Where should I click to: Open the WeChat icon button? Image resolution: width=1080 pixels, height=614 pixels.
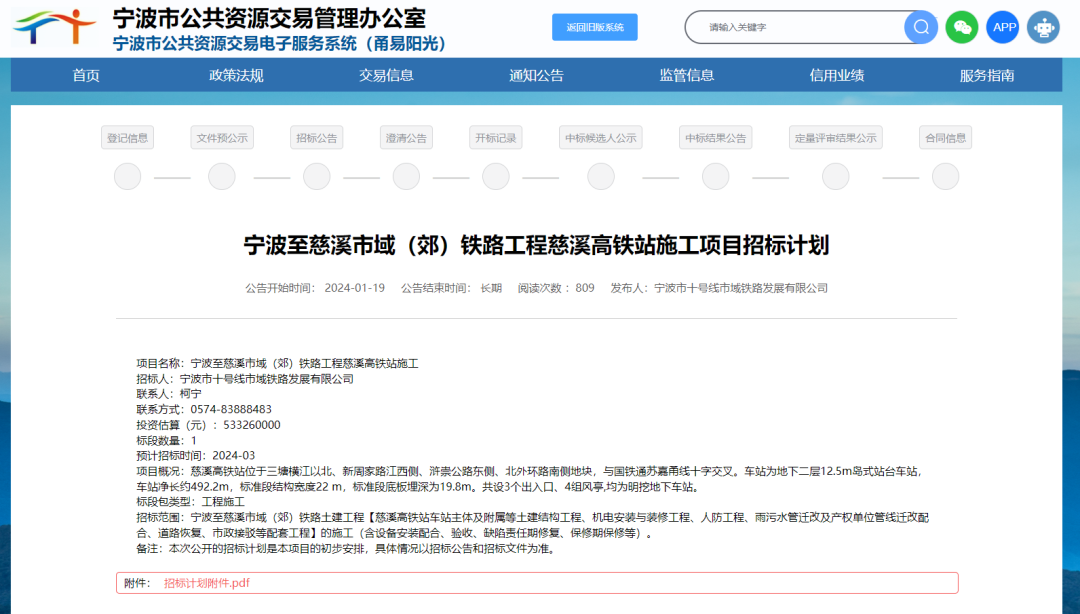click(x=962, y=27)
